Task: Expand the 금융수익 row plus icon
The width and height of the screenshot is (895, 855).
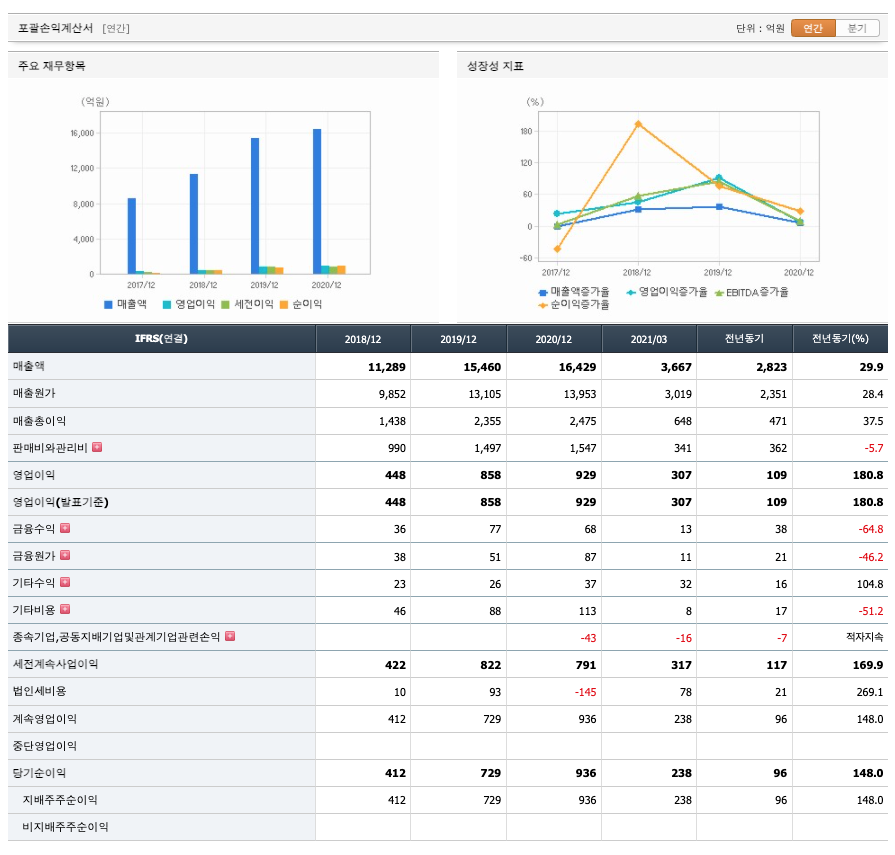Action: click(65, 528)
